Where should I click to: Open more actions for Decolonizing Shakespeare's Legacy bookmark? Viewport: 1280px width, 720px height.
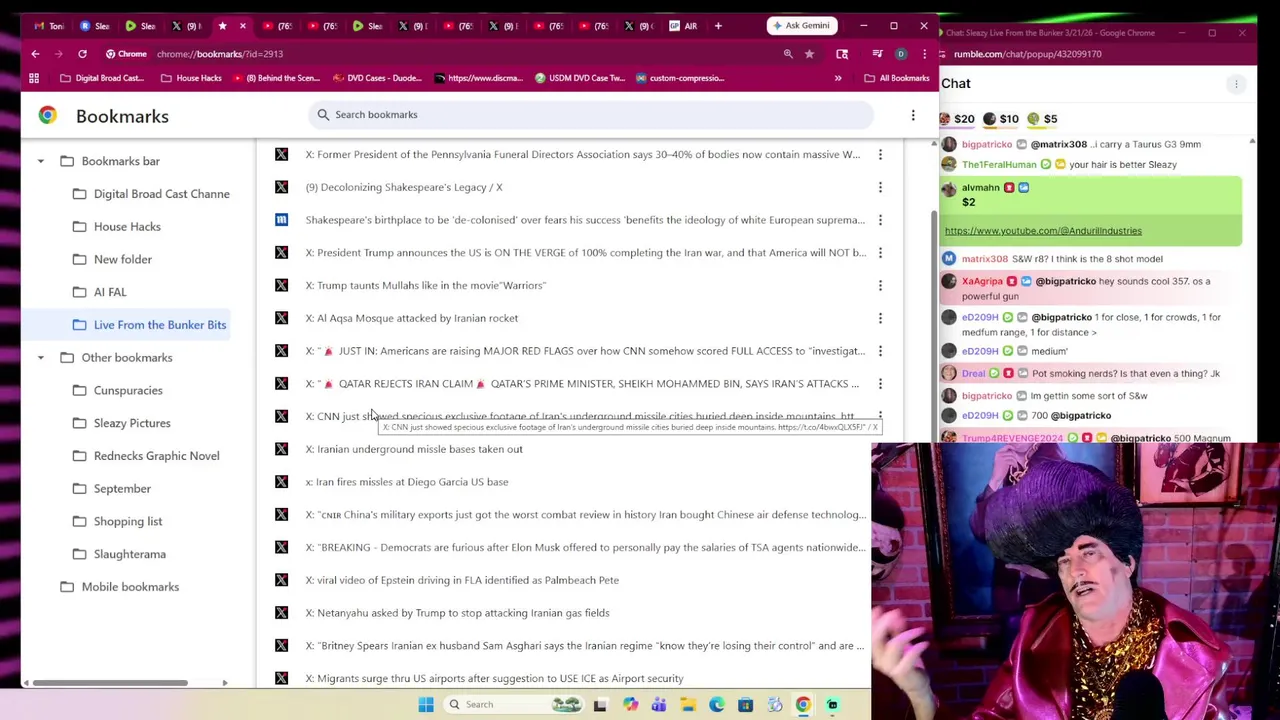click(880, 187)
